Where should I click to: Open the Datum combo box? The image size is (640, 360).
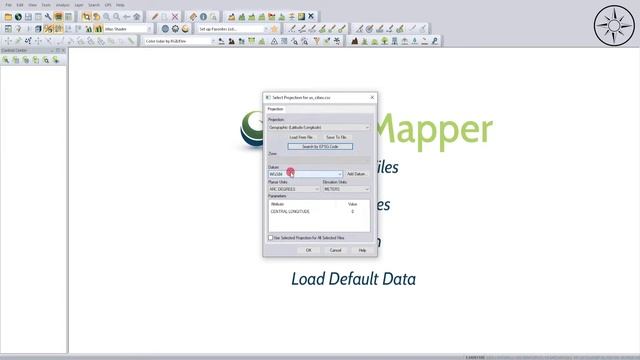click(305, 174)
